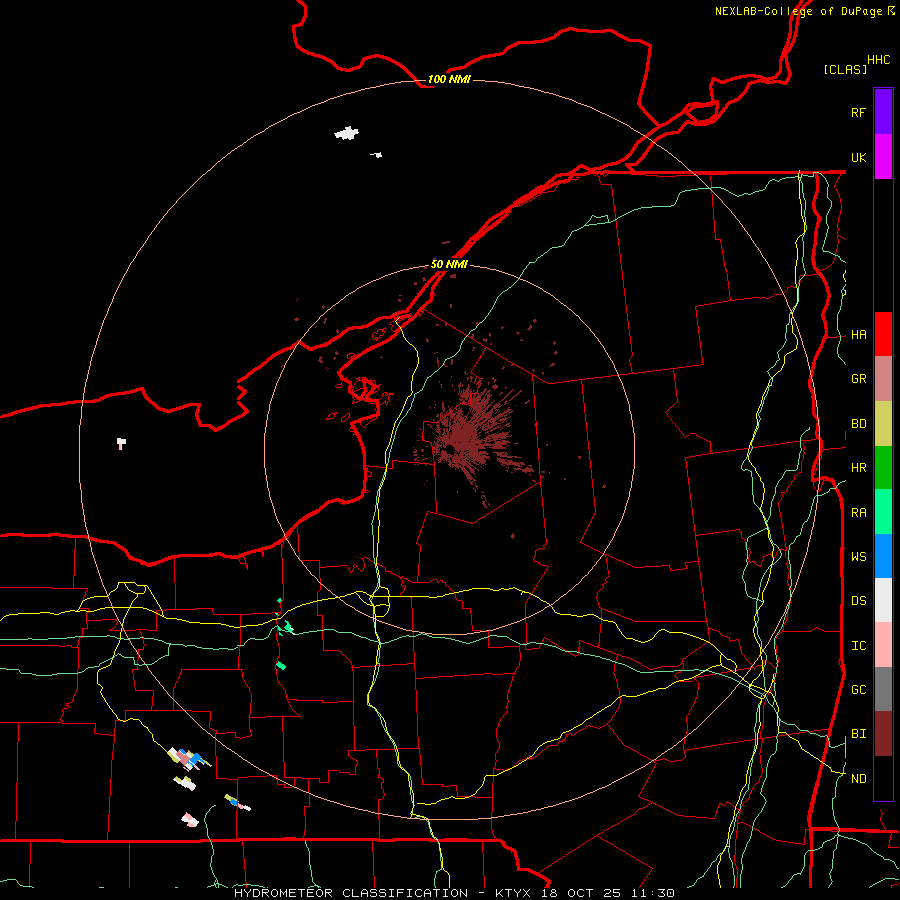Click the 'BI' legend label
Viewport: 900px width, 900px height.
(x=858, y=734)
